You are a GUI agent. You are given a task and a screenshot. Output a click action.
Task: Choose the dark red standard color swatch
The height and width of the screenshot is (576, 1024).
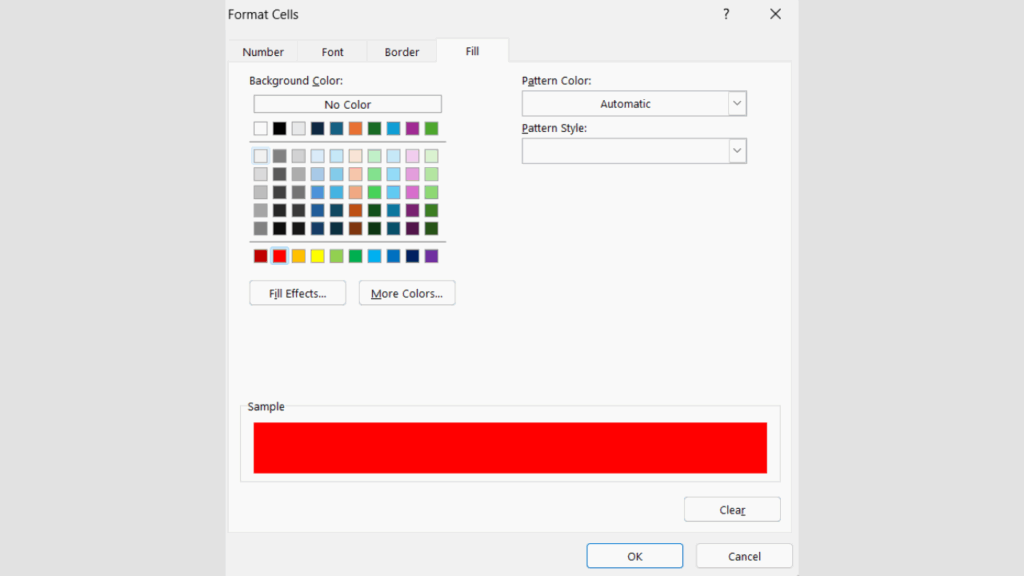coord(261,256)
